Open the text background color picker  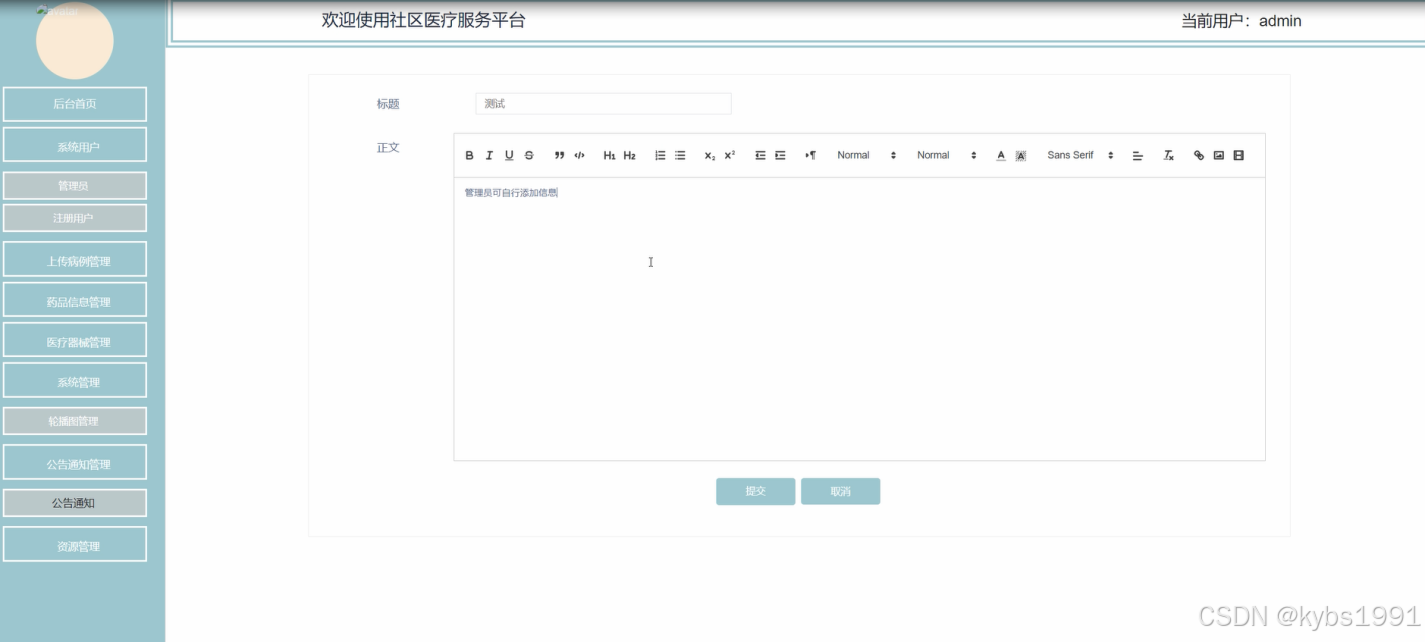pos(1021,155)
